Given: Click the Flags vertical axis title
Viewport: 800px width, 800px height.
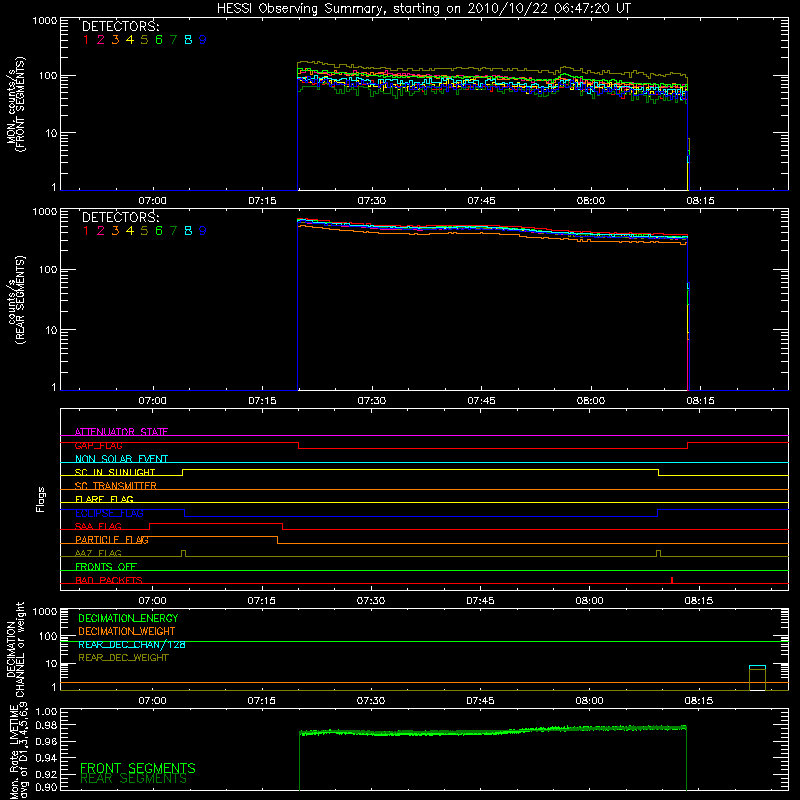Looking at the screenshot, I should pyautogui.click(x=40, y=499).
